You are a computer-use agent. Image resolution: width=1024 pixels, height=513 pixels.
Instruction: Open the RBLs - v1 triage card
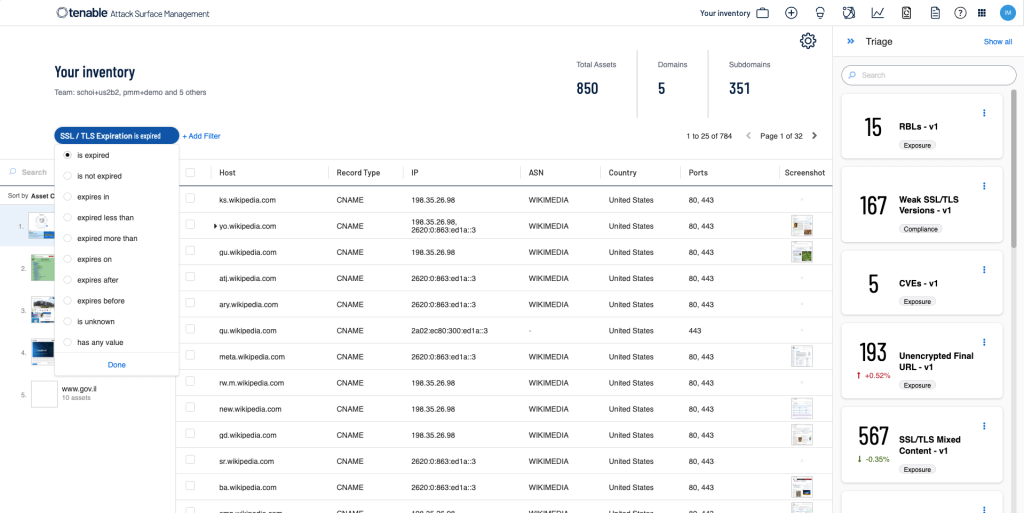point(921,126)
